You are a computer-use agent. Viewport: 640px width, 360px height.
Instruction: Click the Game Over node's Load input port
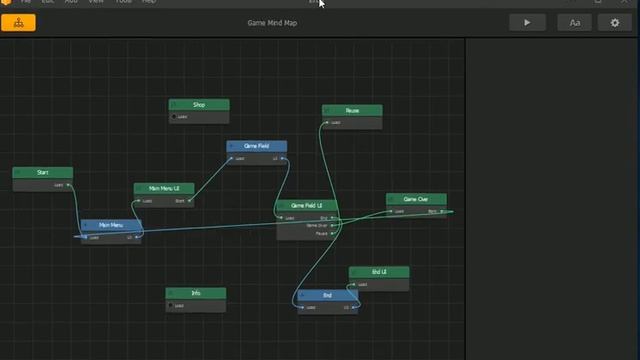click(391, 211)
